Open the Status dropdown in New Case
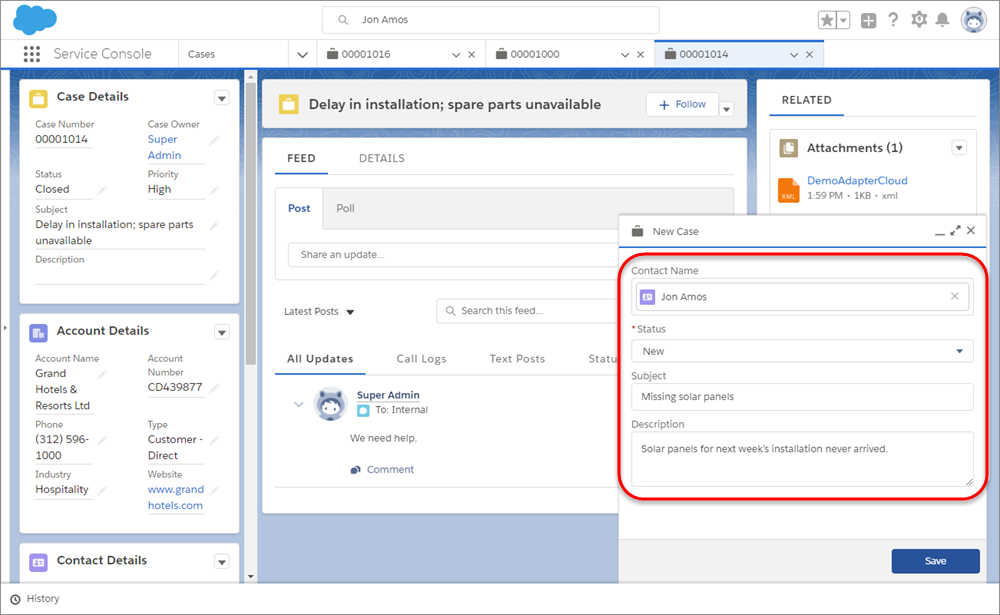 click(802, 352)
